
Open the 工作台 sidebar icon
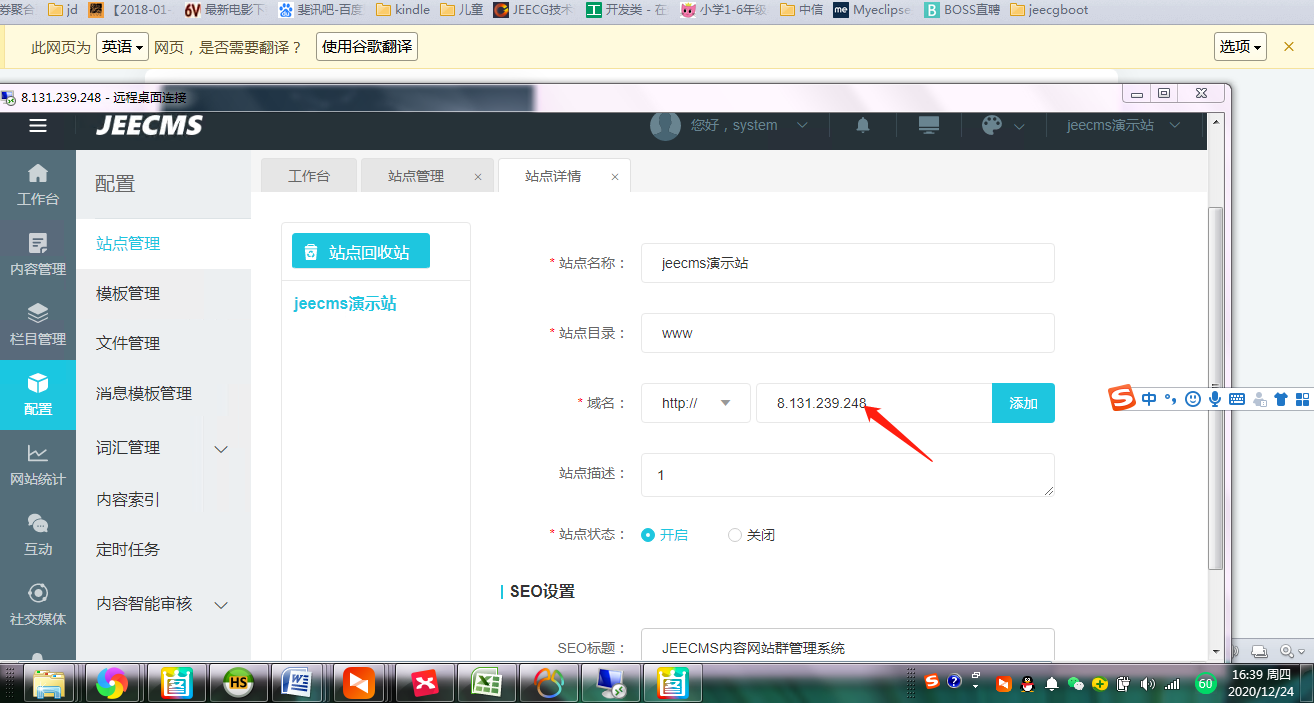tap(38, 185)
